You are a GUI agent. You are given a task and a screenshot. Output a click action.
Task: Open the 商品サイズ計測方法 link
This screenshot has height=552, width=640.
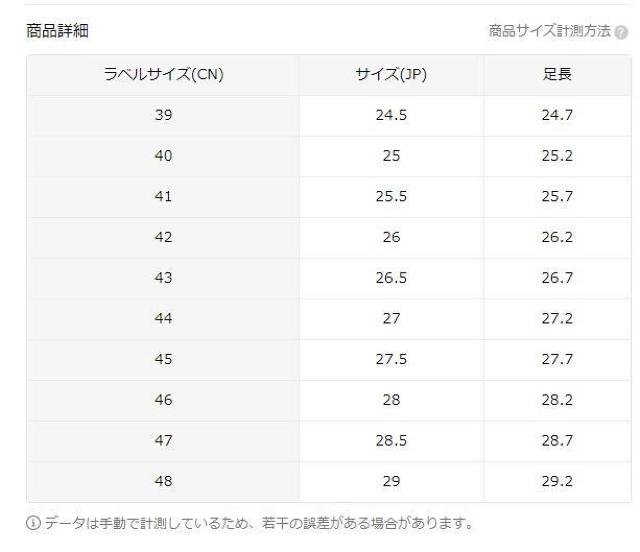pos(548,31)
